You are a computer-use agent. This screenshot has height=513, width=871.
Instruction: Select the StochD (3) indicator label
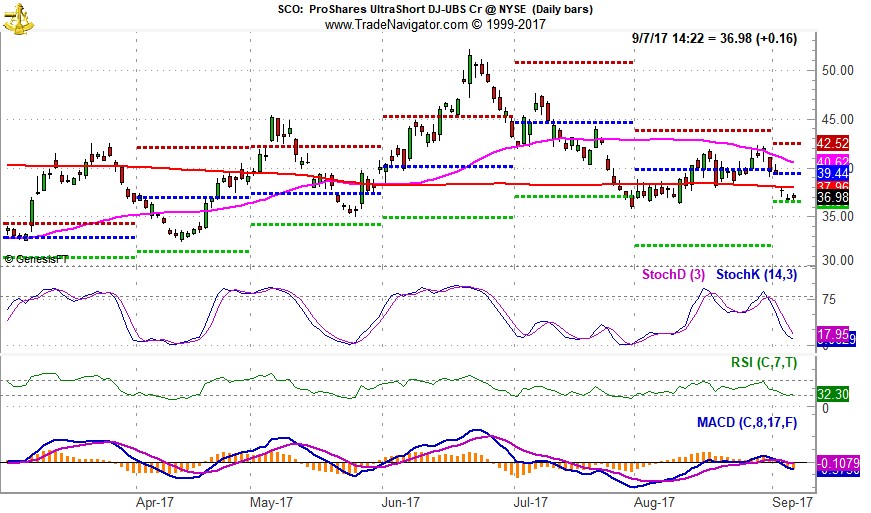pos(672,273)
